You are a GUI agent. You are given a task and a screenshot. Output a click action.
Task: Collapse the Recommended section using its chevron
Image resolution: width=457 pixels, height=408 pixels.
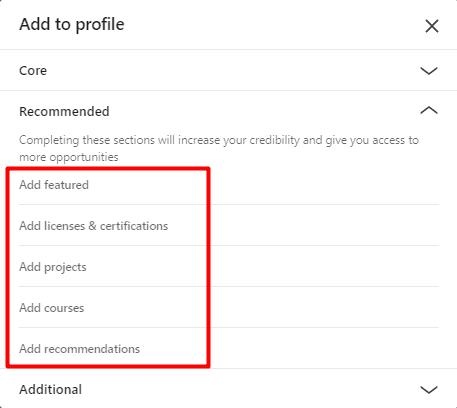[x=429, y=110]
